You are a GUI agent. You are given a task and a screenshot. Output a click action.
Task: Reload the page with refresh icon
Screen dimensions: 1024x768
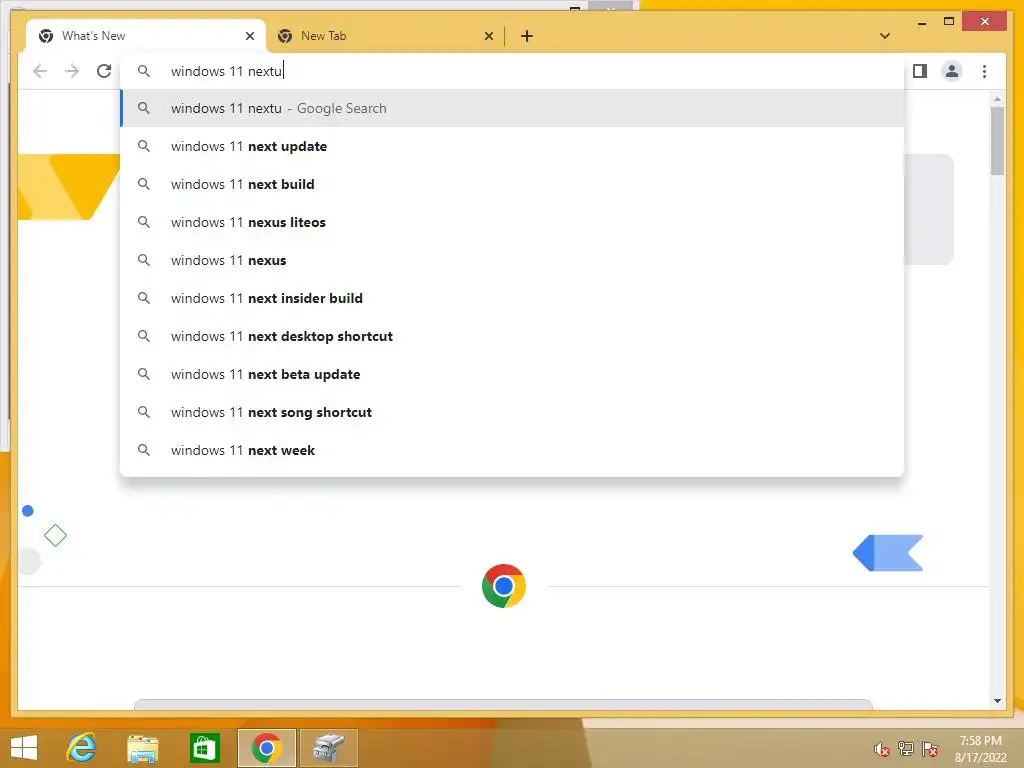(x=104, y=71)
